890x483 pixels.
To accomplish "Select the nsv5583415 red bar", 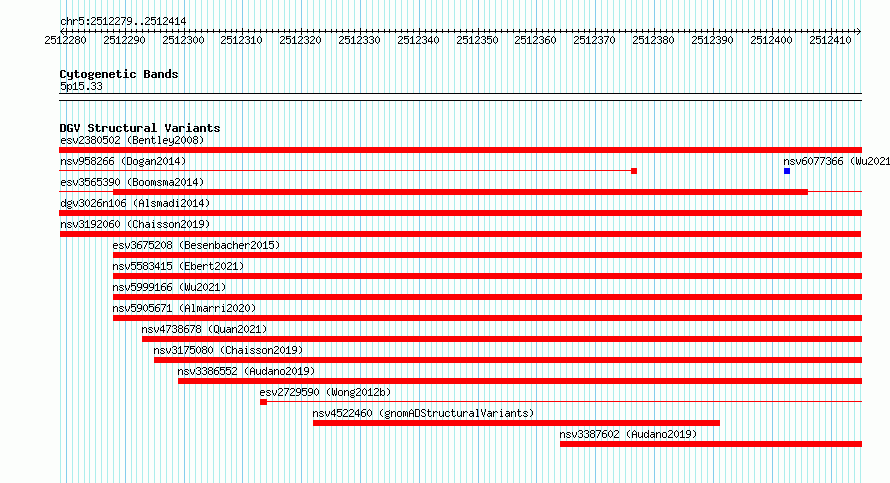I will click(488, 276).
